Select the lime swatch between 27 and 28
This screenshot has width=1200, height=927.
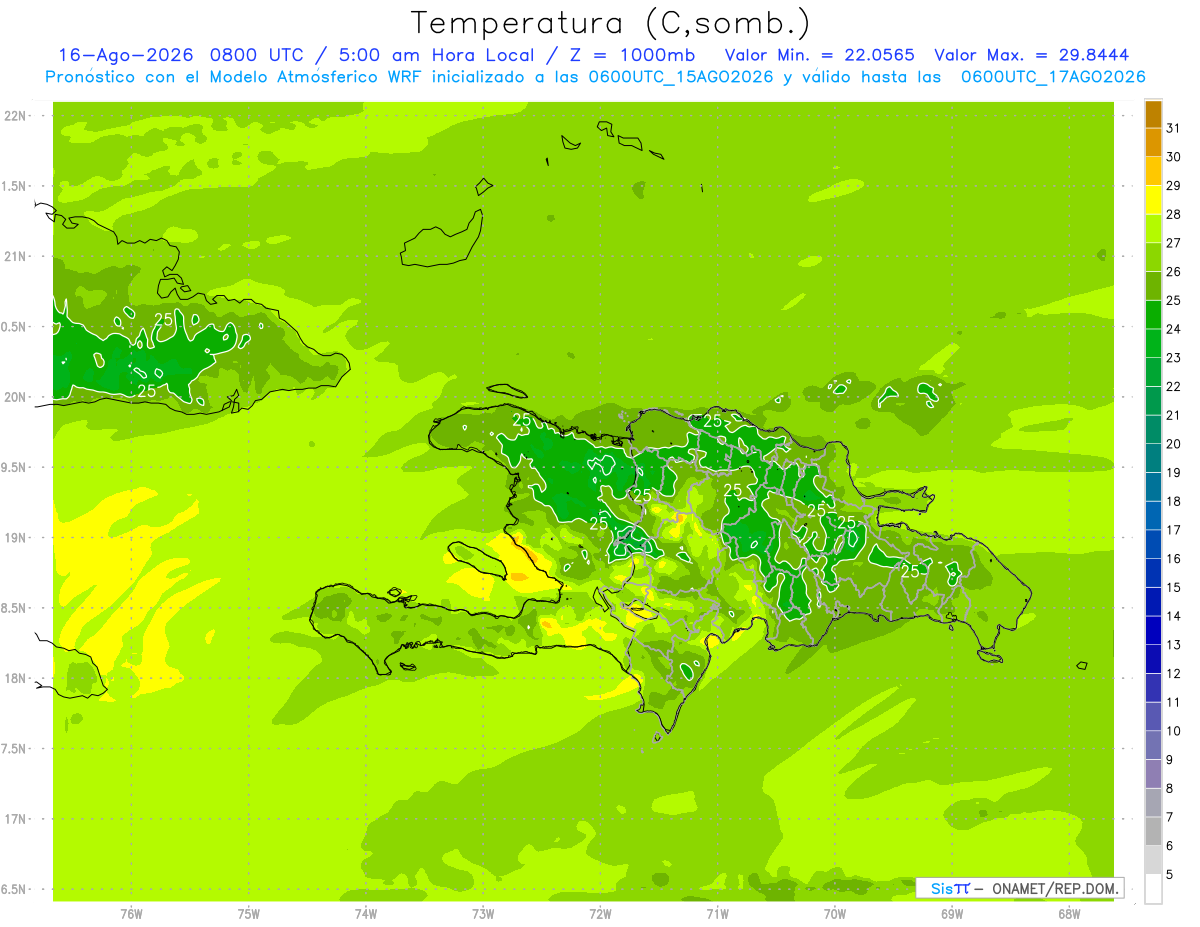(1153, 229)
